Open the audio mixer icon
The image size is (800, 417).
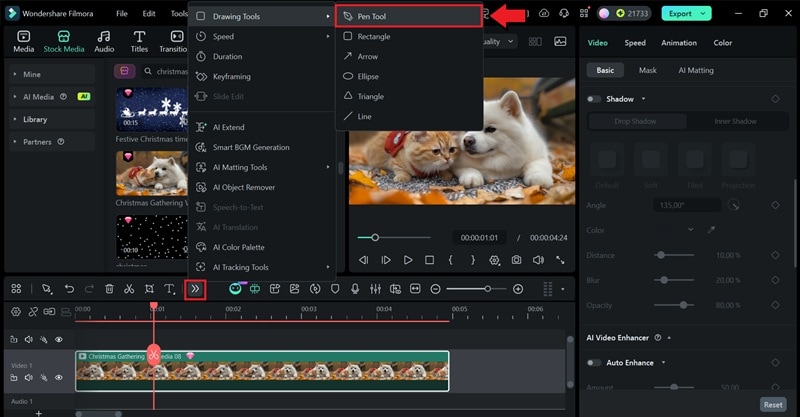pyautogui.click(x=376, y=289)
